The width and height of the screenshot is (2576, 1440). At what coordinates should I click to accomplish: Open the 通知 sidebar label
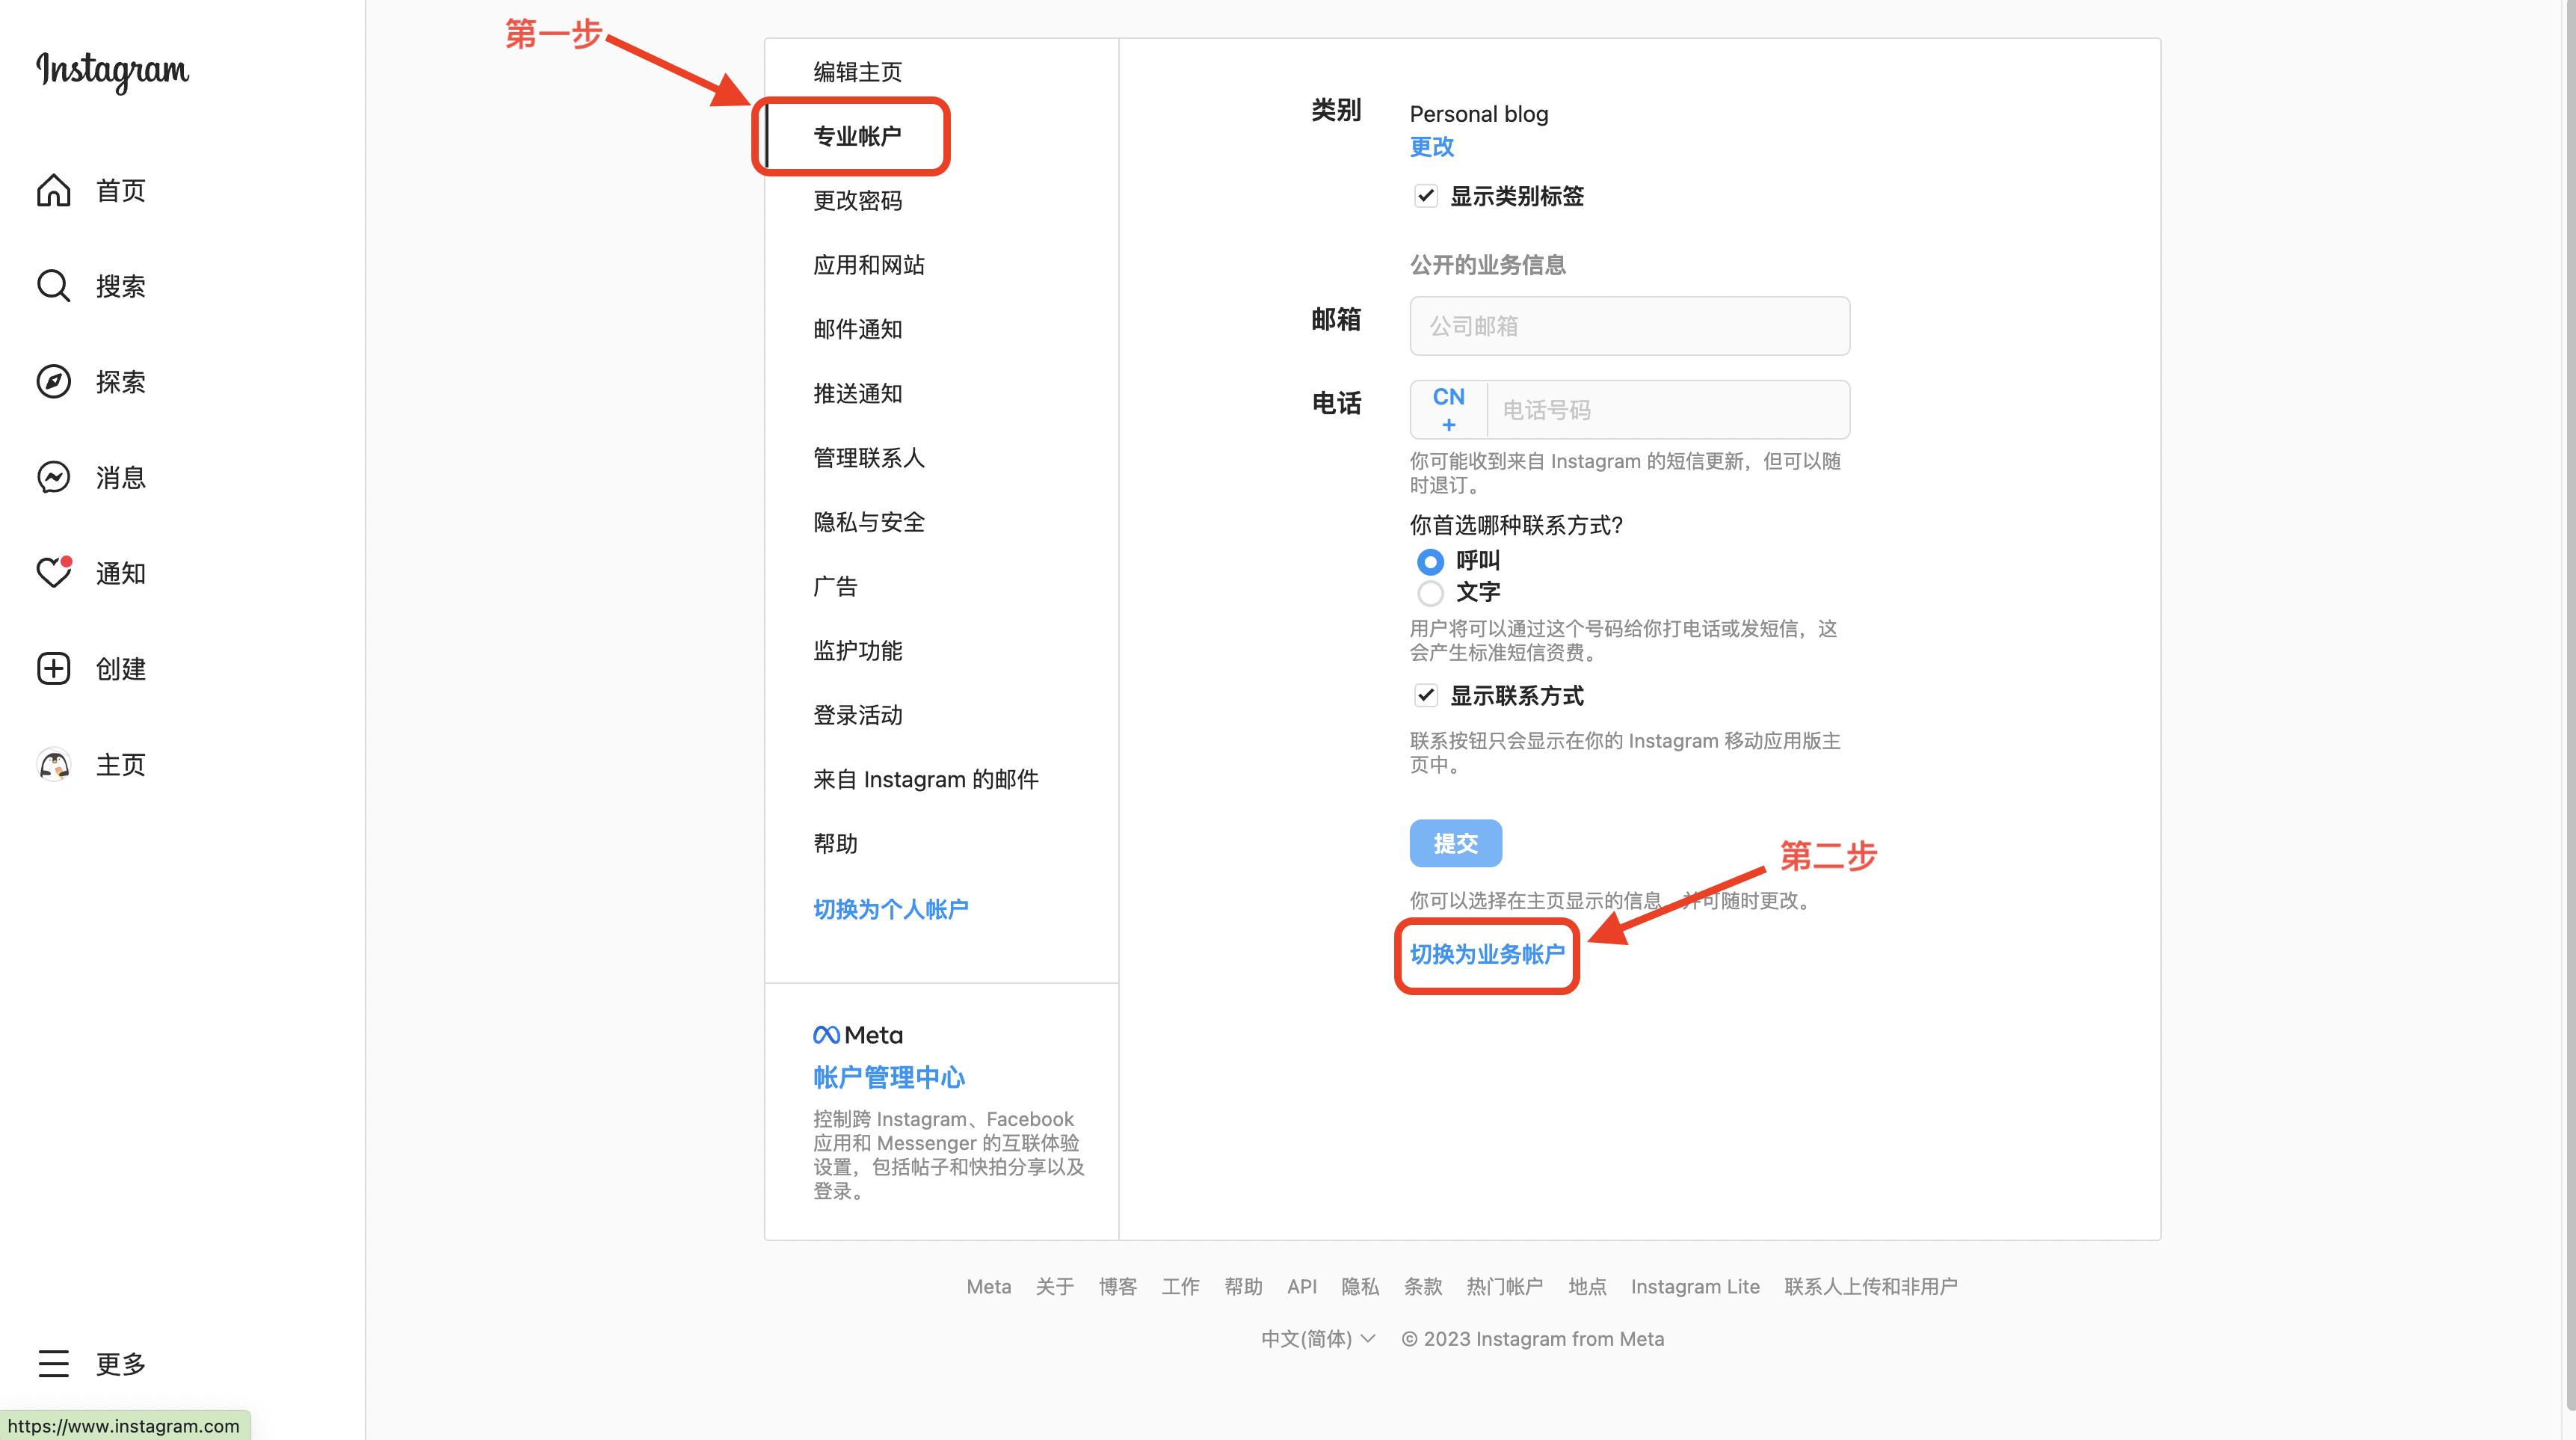point(121,573)
